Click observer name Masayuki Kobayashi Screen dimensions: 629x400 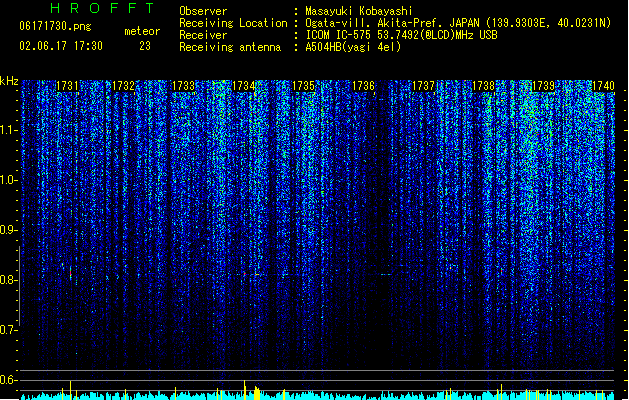(359, 11)
